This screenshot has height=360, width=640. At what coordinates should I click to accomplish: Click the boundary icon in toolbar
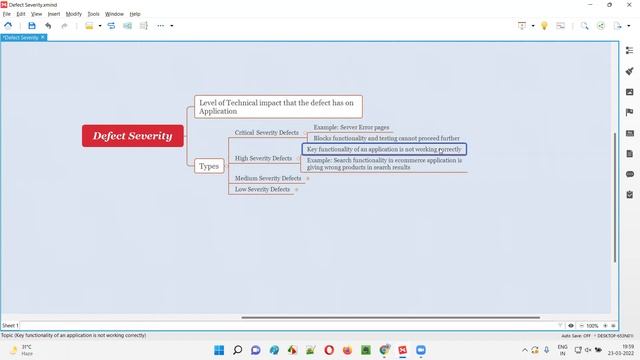pyautogui.click(x=127, y=26)
